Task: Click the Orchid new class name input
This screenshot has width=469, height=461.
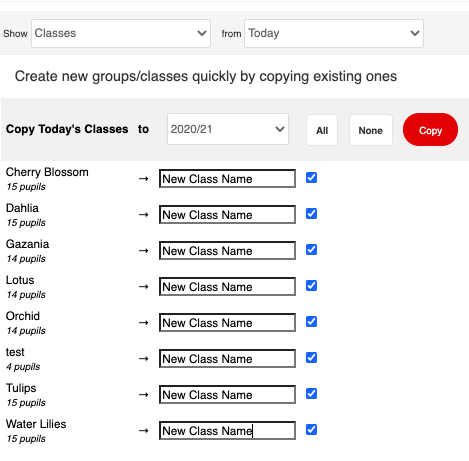Action: [x=227, y=323]
